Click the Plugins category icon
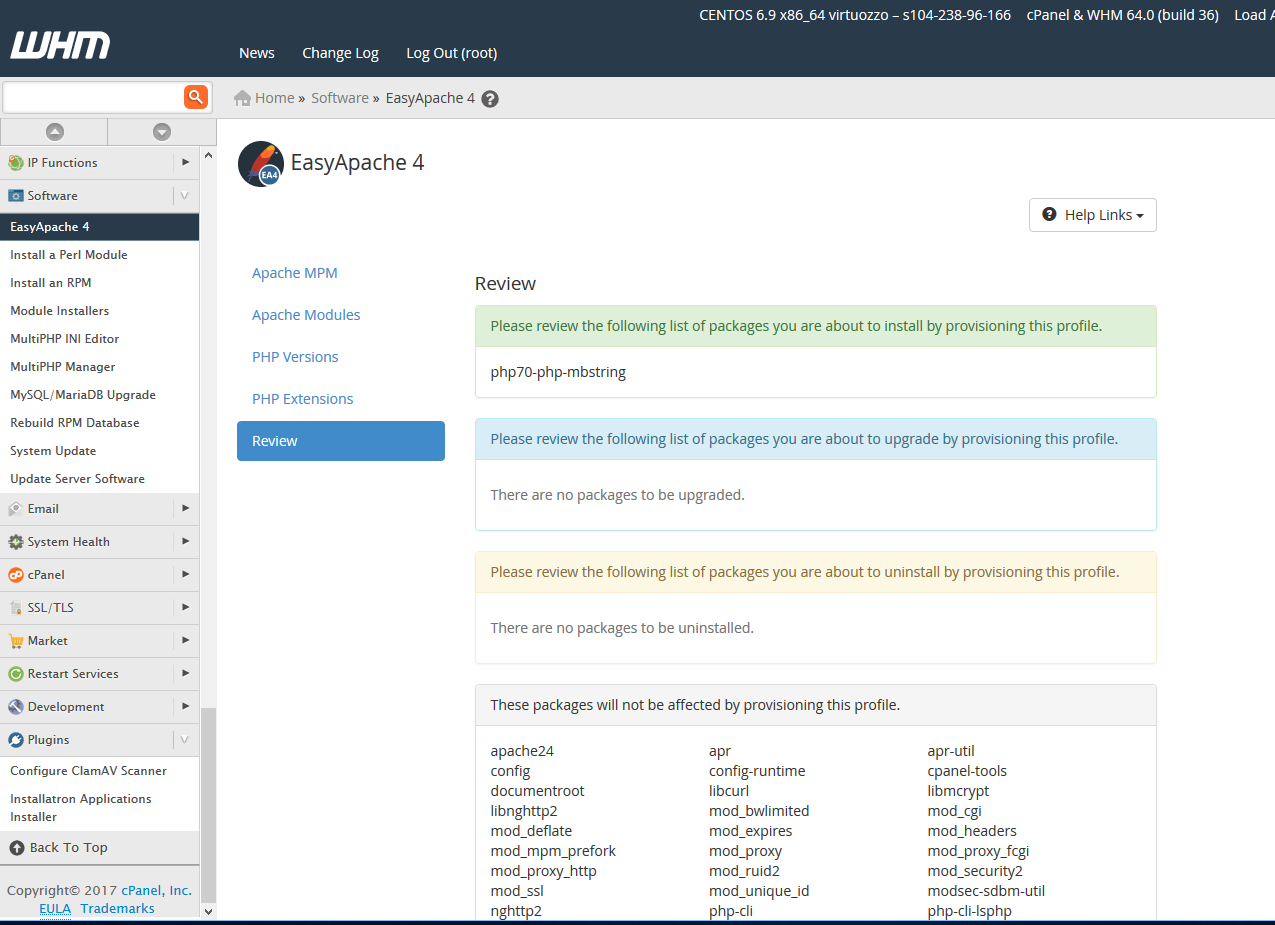Viewport: 1275px width, 925px height. [15, 740]
